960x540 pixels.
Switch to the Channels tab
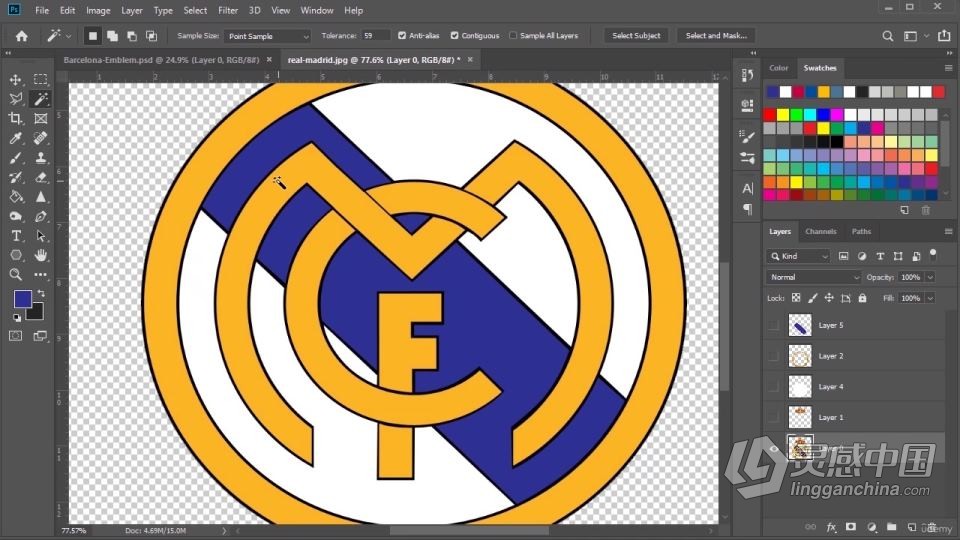[x=820, y=231]
